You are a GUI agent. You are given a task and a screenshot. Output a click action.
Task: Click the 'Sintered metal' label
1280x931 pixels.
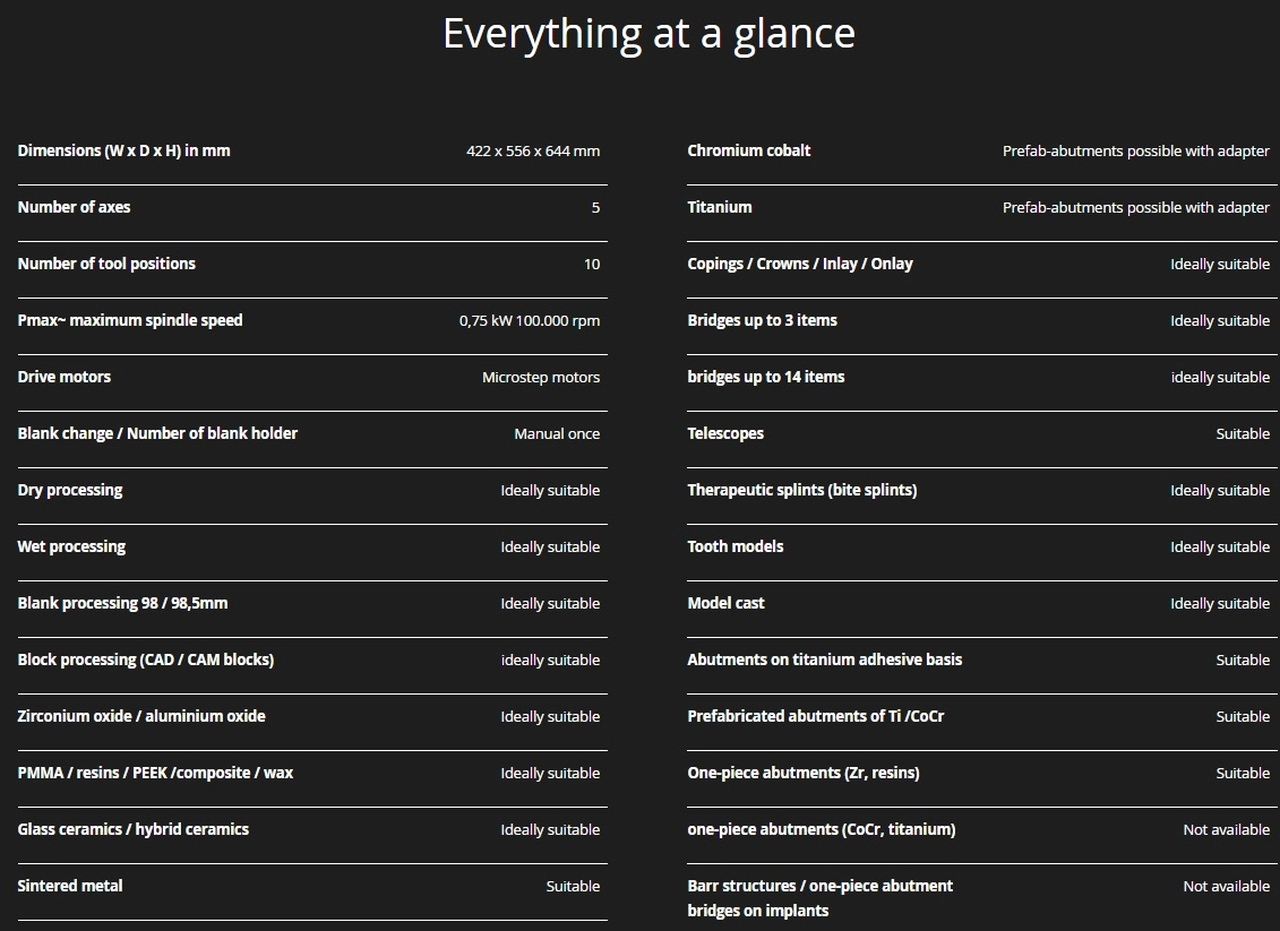pyautogui.click(x=70, y=886)
